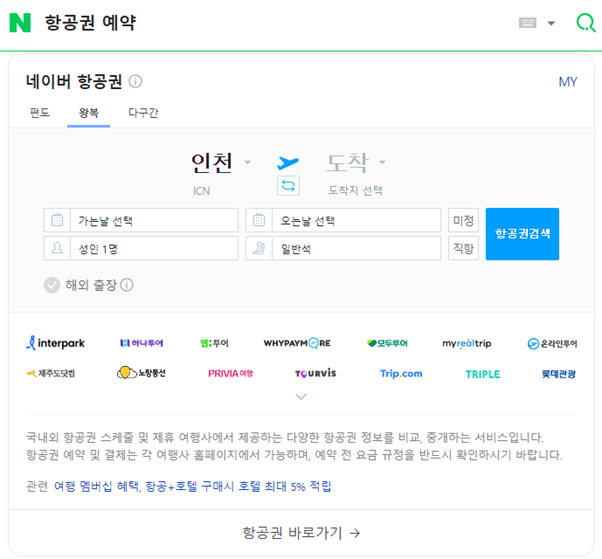The width and height of the screenshot is (602, 559).
Task: Toggle the 직항 direct flight option
Action: (463, 248)
